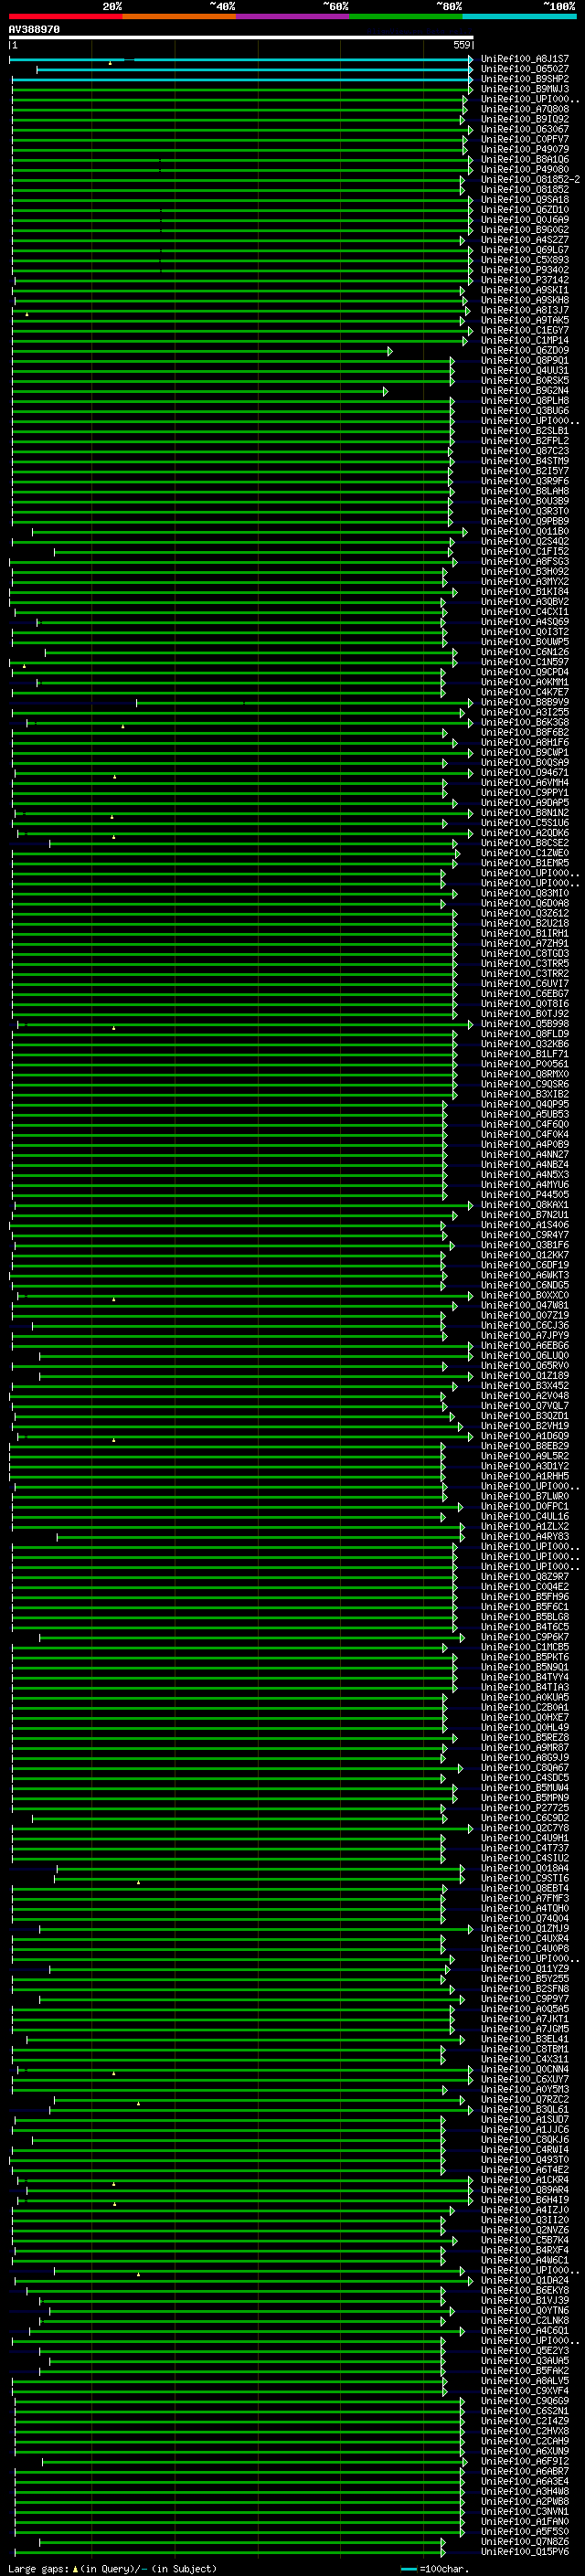Click label UniRef100_C6N126
The width and height of the screenshot is (585, 2576).
[x=525, y=652]
